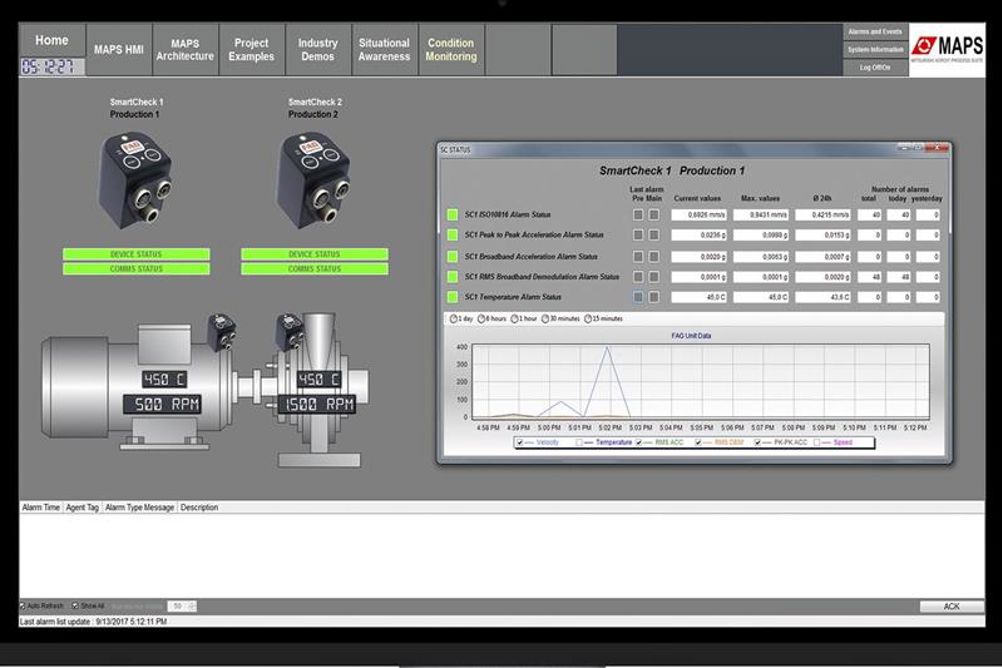
Task: Click Pre alarm box in Broadband Acceleration row
Action: (638, 256)
